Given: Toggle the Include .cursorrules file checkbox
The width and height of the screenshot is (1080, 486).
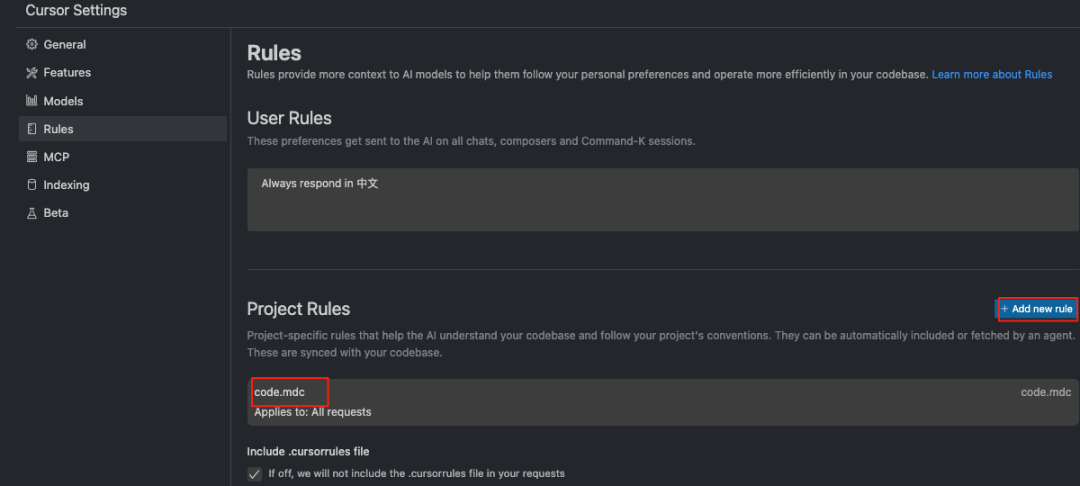Looking at the screenshot, I should pos(254,473).
